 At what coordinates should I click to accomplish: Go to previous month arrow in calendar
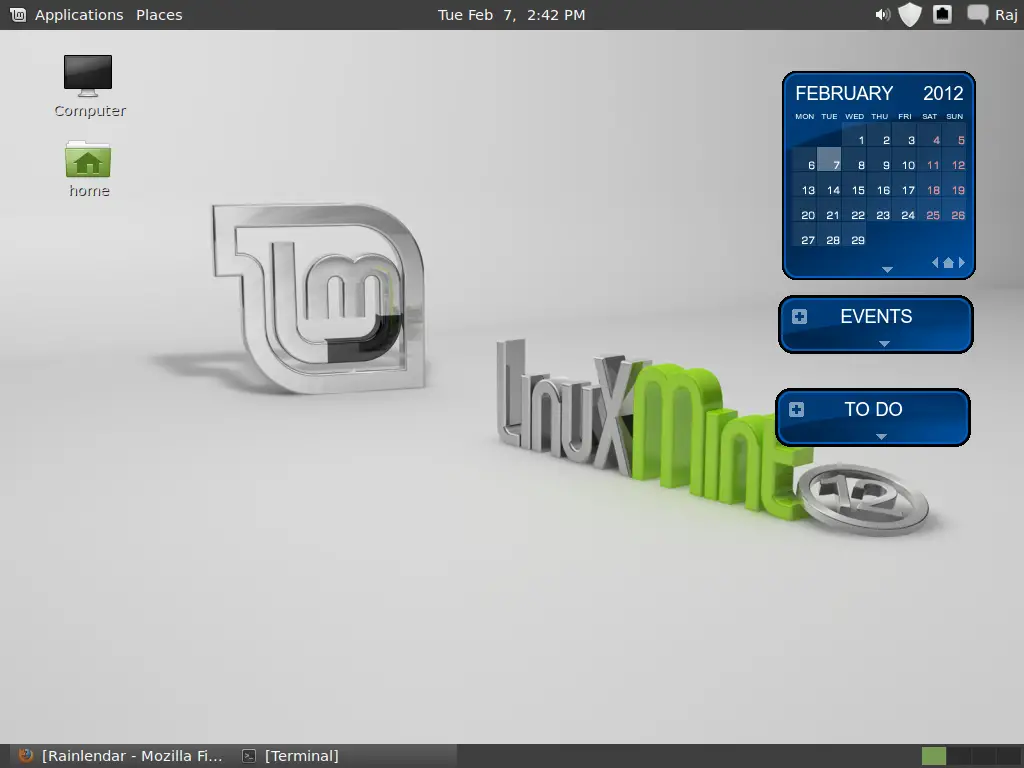click(935, 263)
